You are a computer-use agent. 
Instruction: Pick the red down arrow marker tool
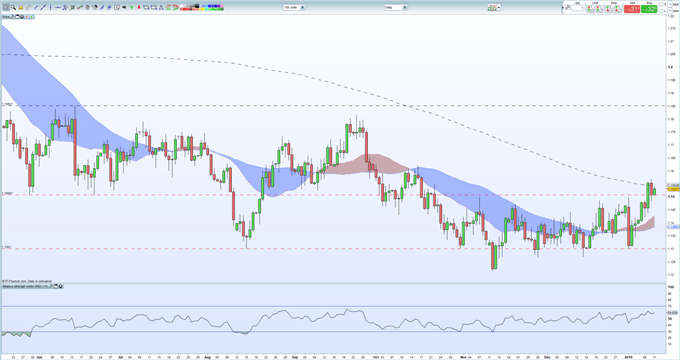139,7
